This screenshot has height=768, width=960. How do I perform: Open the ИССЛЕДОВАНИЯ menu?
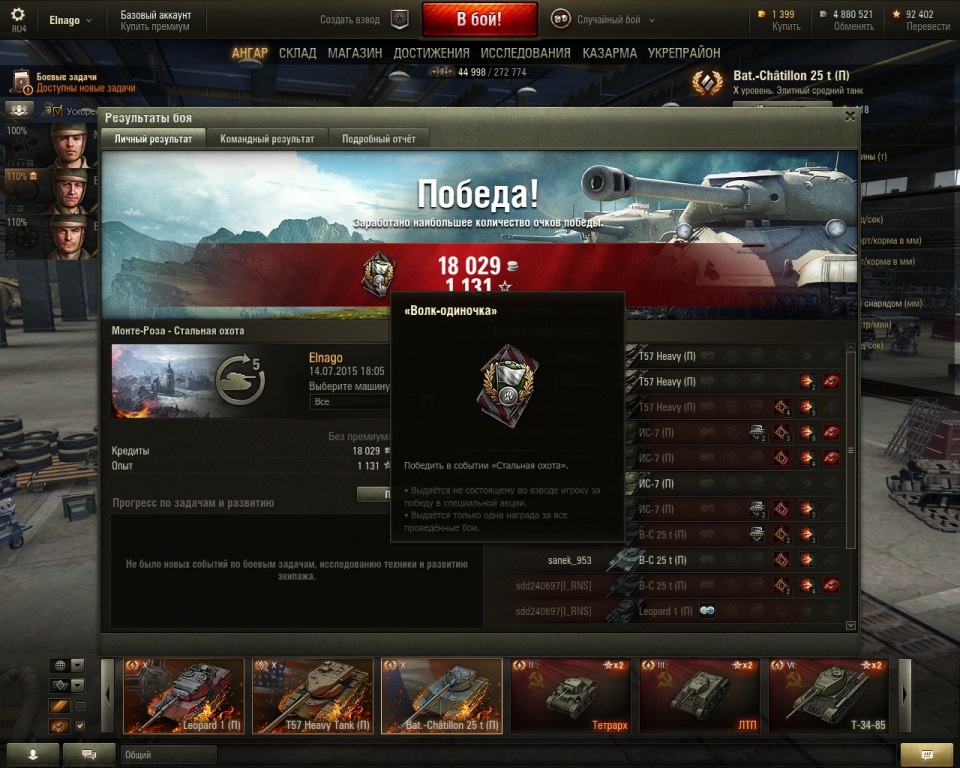pyautogui.click(x=525, y=53)
